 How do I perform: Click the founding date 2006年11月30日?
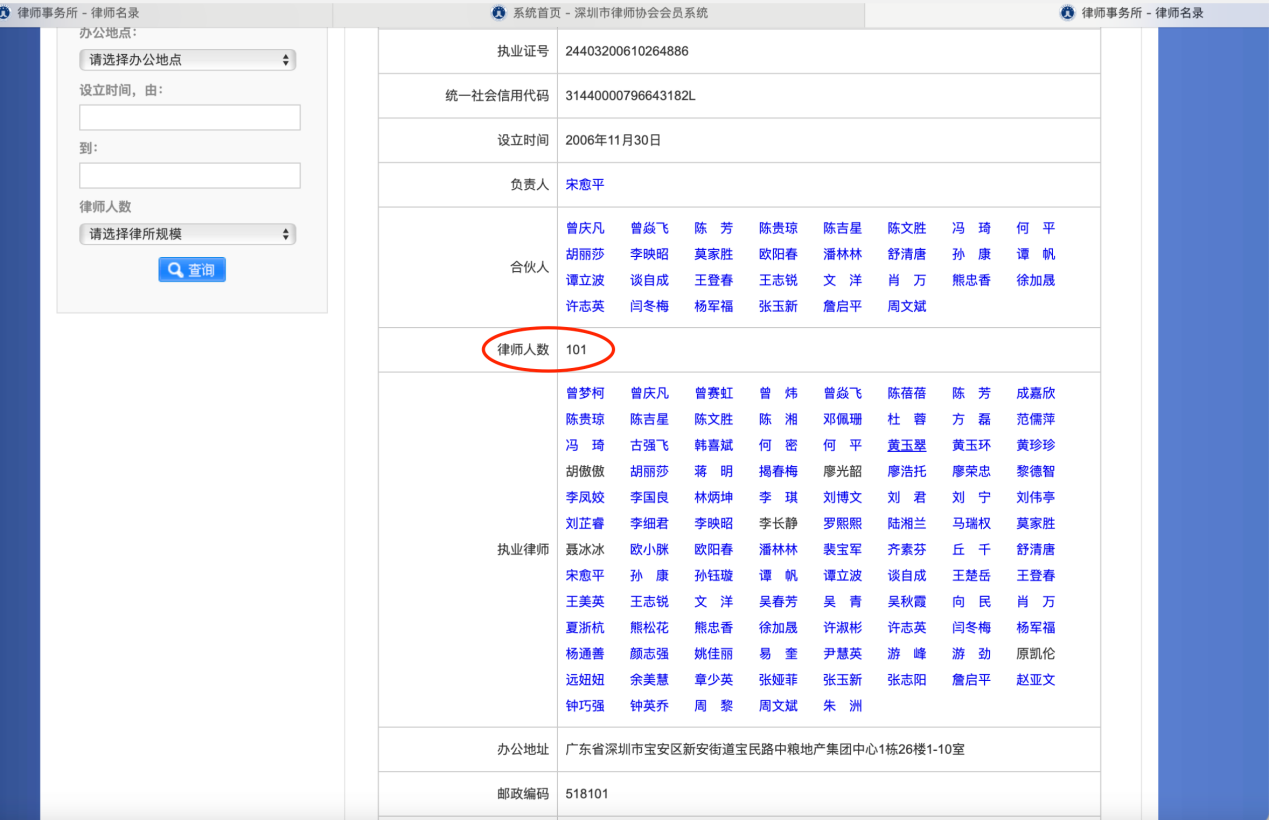coord(614,140)
